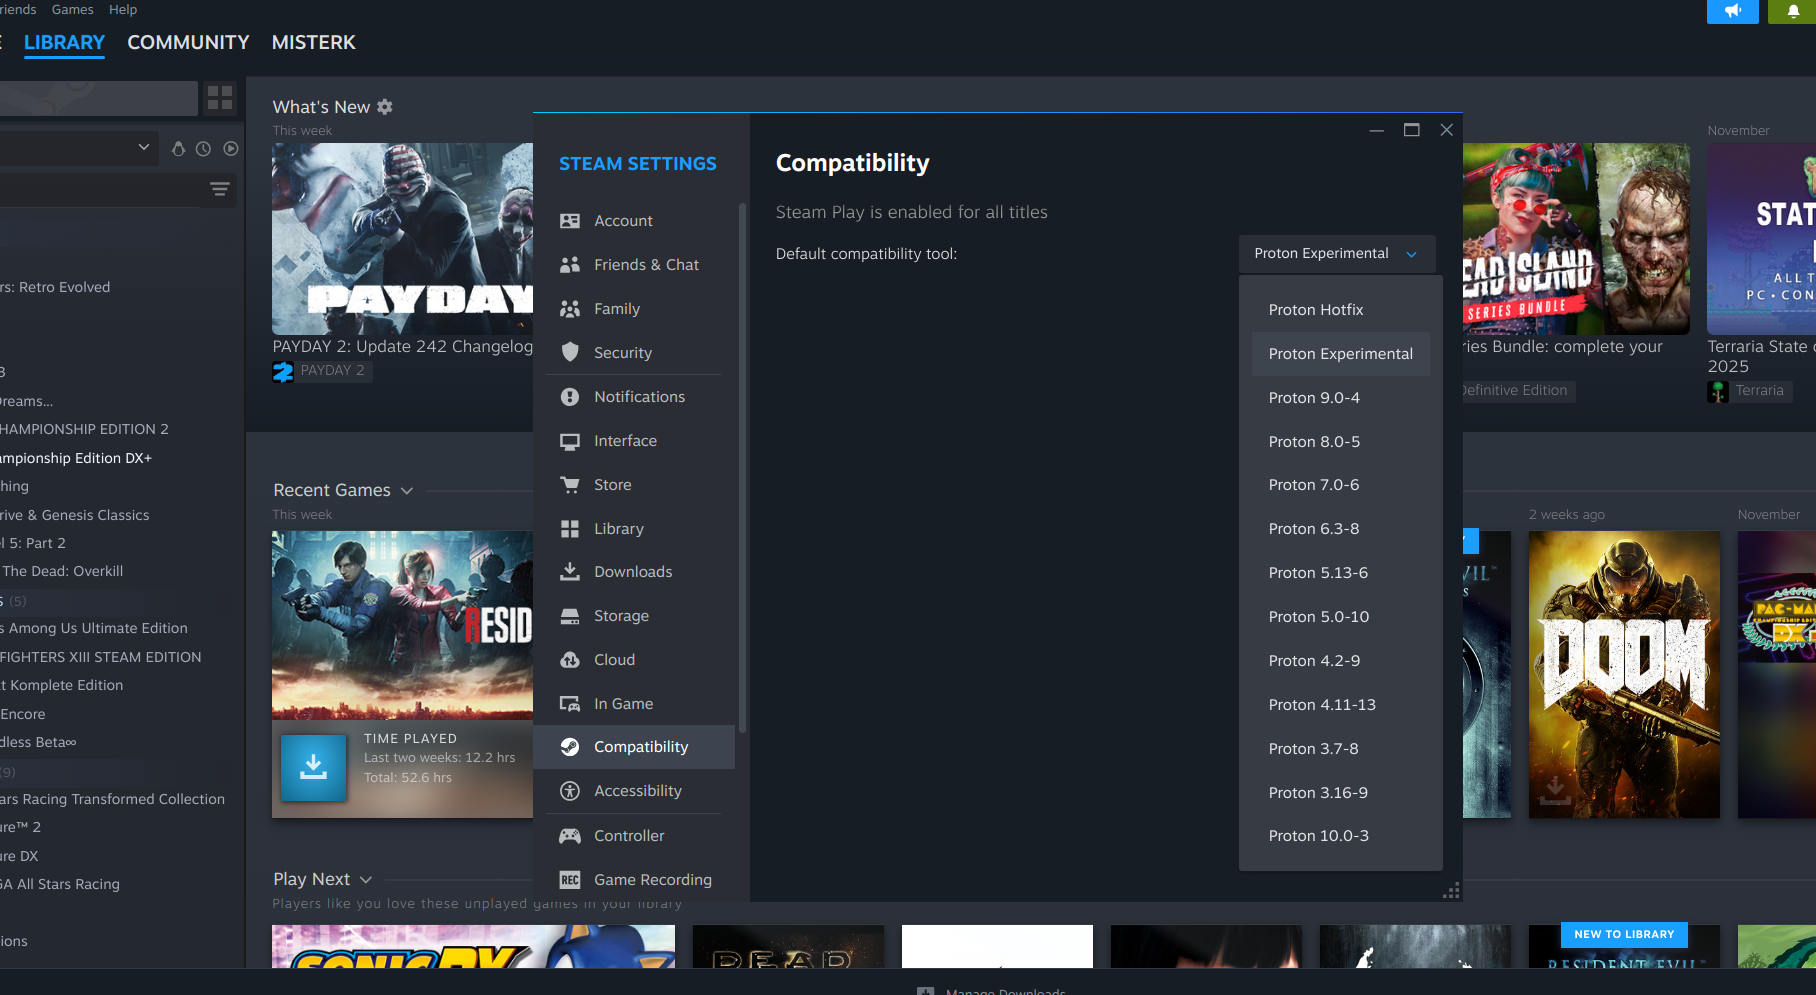Screen dimensions: 1816x995
Task: Open the Controller settings section
Action: (629, 836)
